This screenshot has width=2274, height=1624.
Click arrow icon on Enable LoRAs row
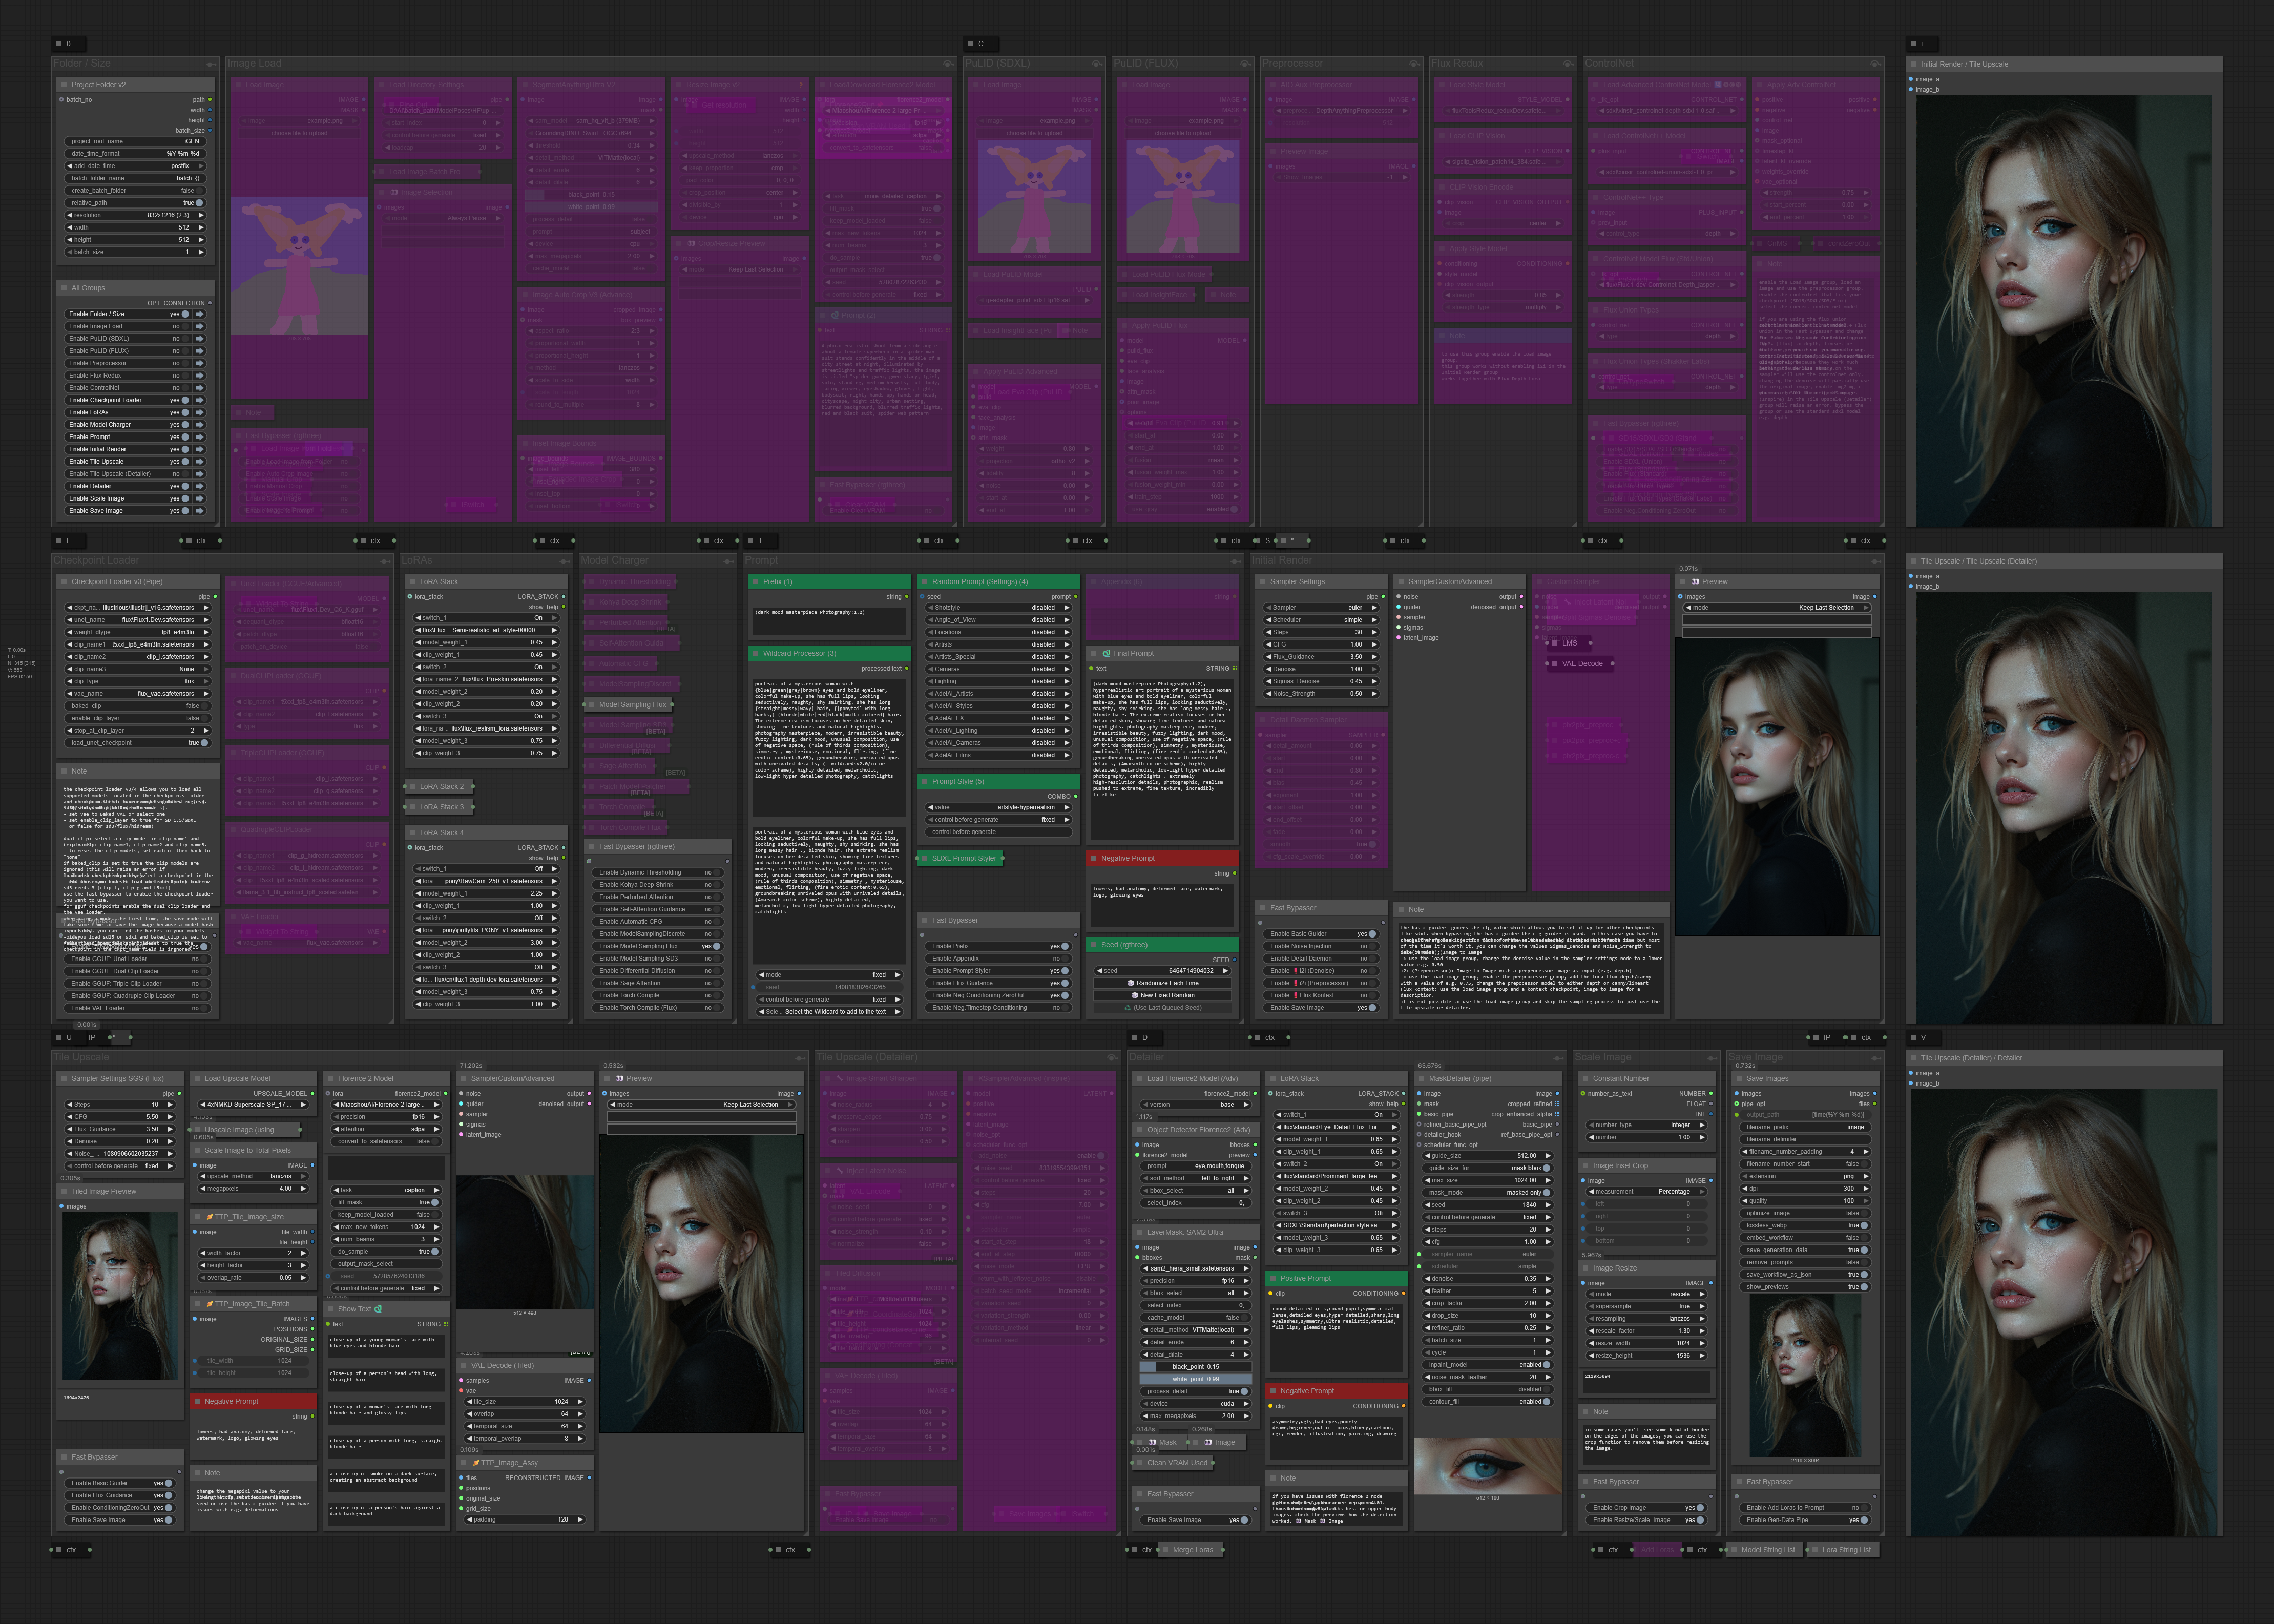click(x=200, y=412)
